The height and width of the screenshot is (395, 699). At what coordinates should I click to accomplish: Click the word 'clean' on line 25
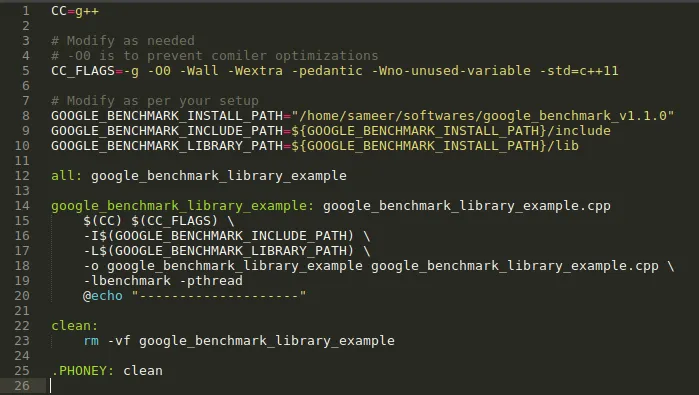pos(143,371)
